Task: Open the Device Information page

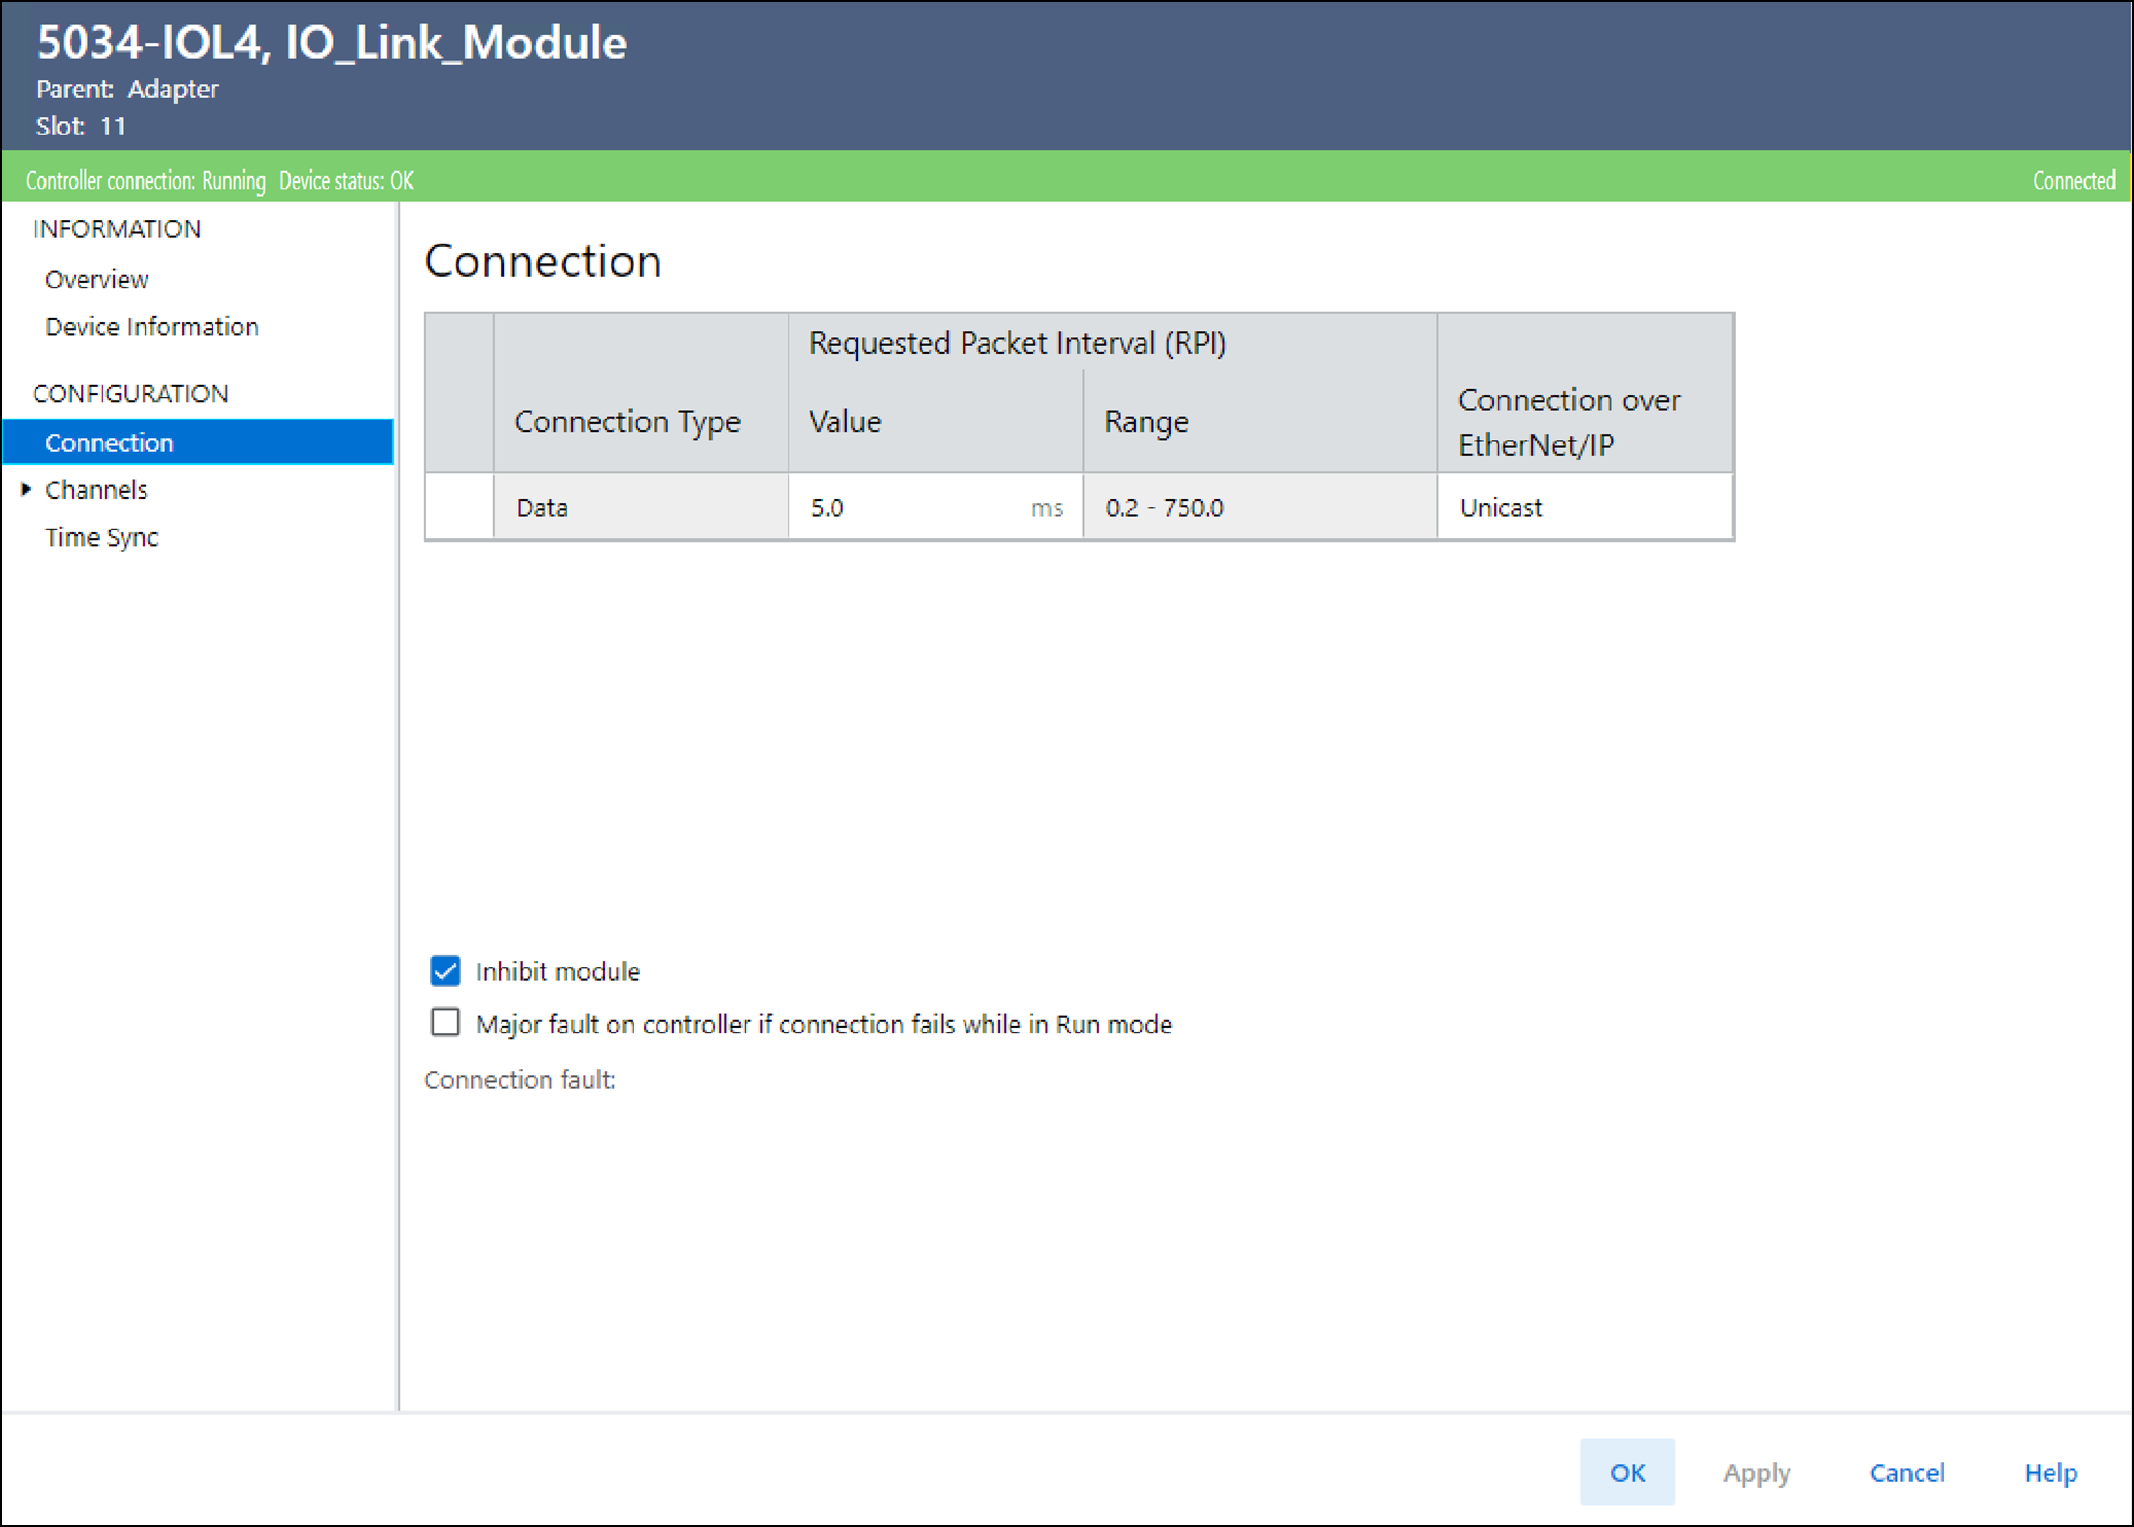Action: pos(152,327)
